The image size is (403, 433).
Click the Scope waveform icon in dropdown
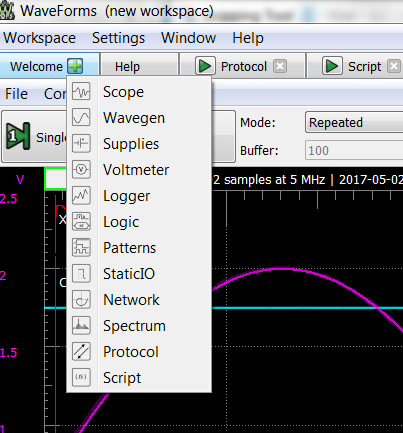pyautogui.click(x=81, y=92)
